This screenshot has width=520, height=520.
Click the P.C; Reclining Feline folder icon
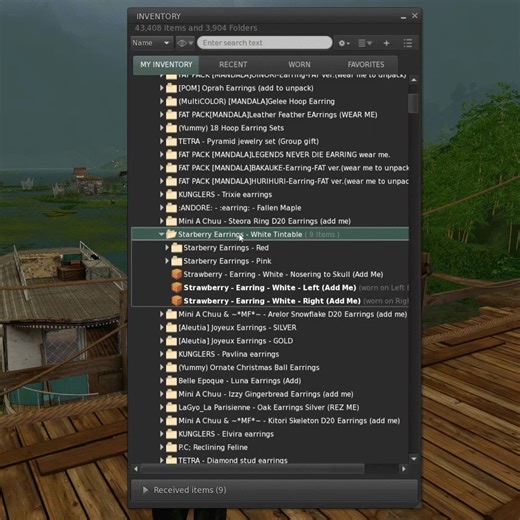point(171,447)
